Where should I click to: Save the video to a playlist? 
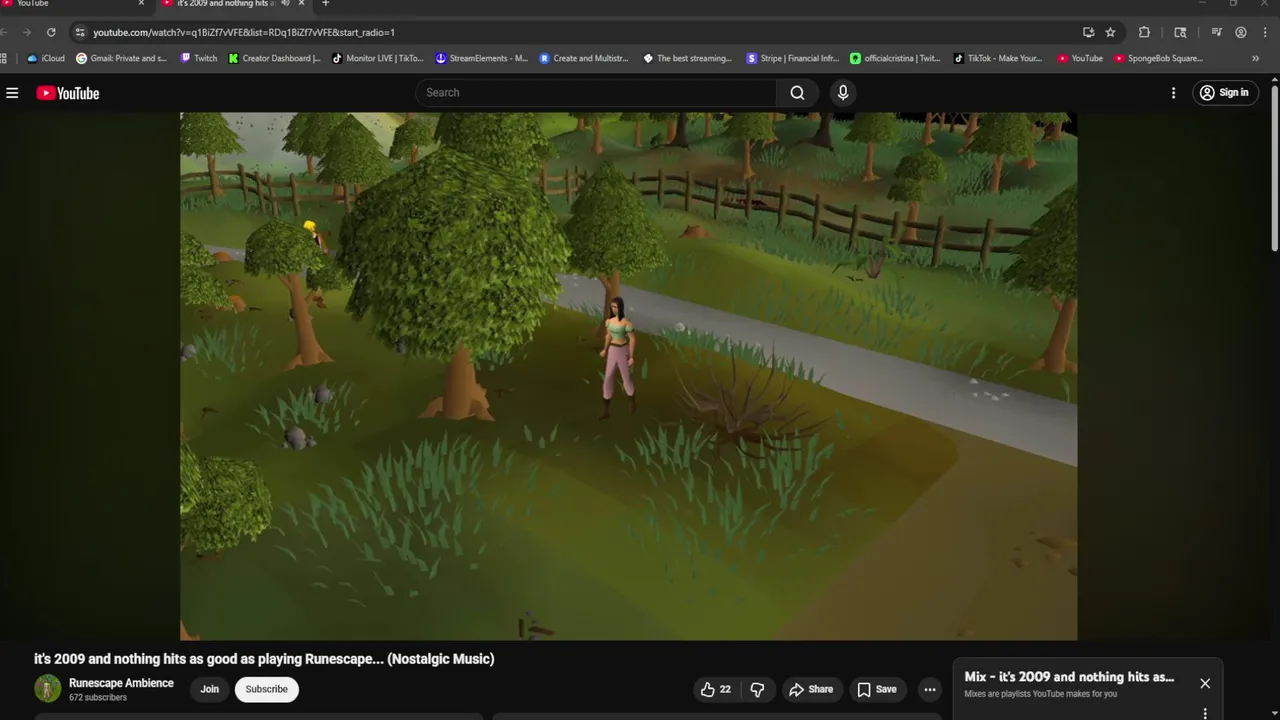pyautogui.click(x=877, y=689)
